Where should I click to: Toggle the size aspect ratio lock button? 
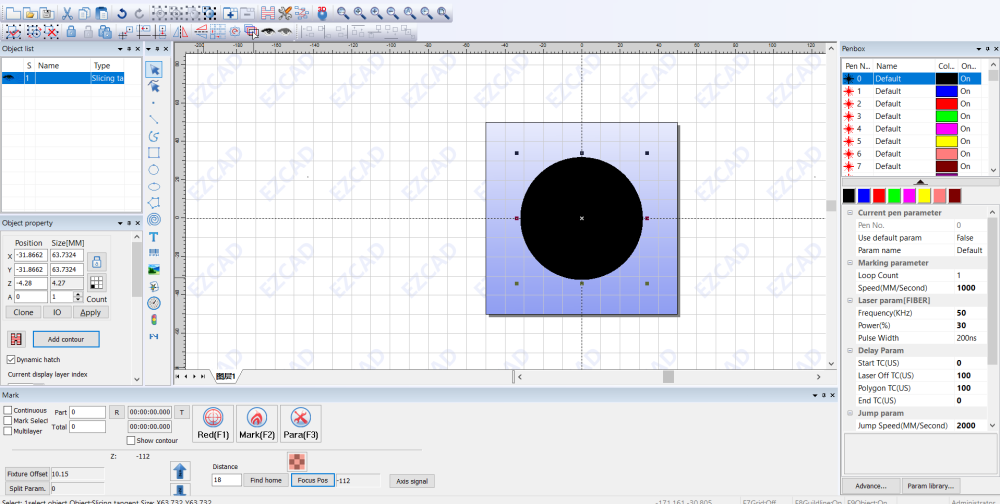pyautogui.click(x=97, y=262)
